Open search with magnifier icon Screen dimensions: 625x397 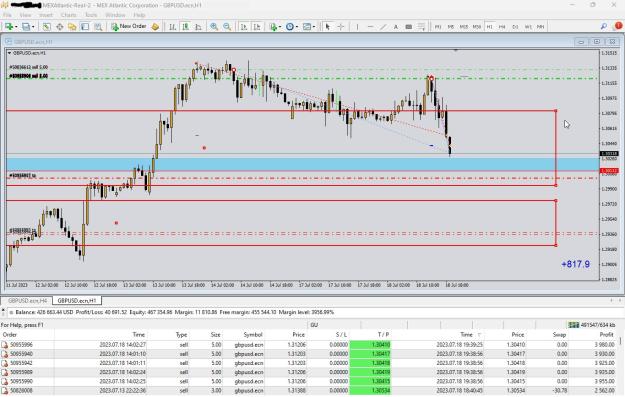click(603, 26)
